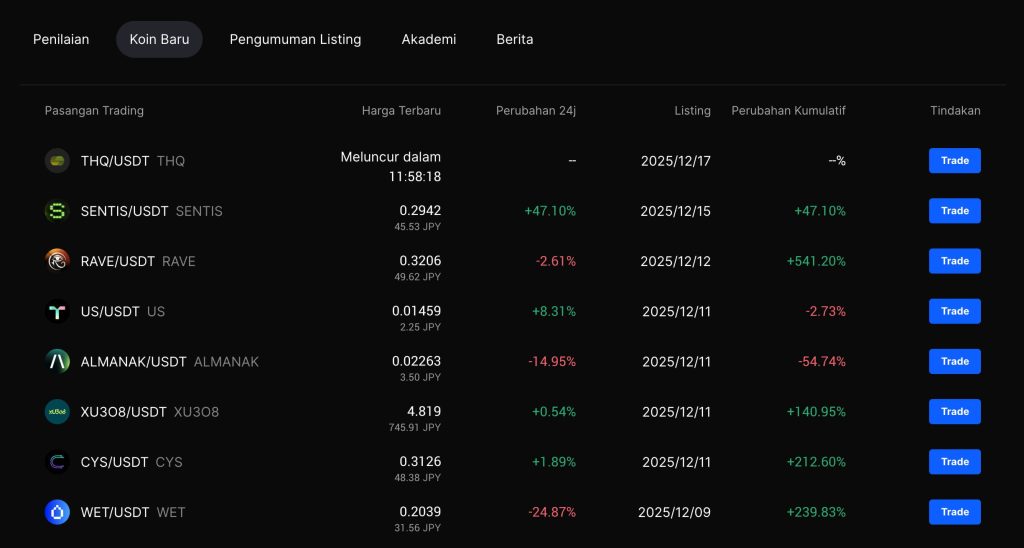Trade the THQ/USDT pair

click(x=955, y=161)
